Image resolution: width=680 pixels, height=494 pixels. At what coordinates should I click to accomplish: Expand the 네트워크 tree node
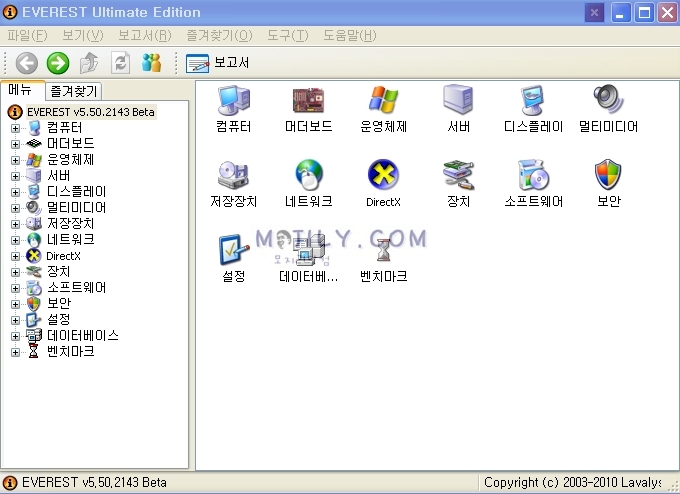point(15,240)
